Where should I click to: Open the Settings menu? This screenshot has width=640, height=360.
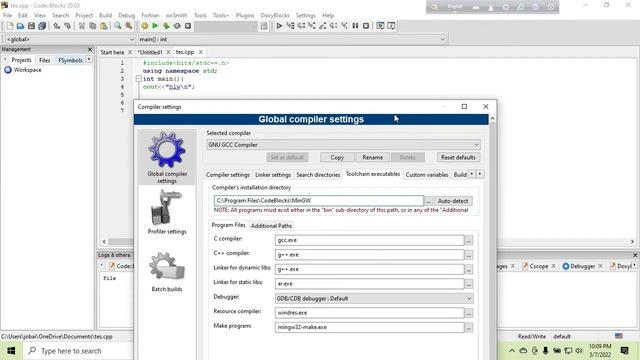(x=306, y=15)
